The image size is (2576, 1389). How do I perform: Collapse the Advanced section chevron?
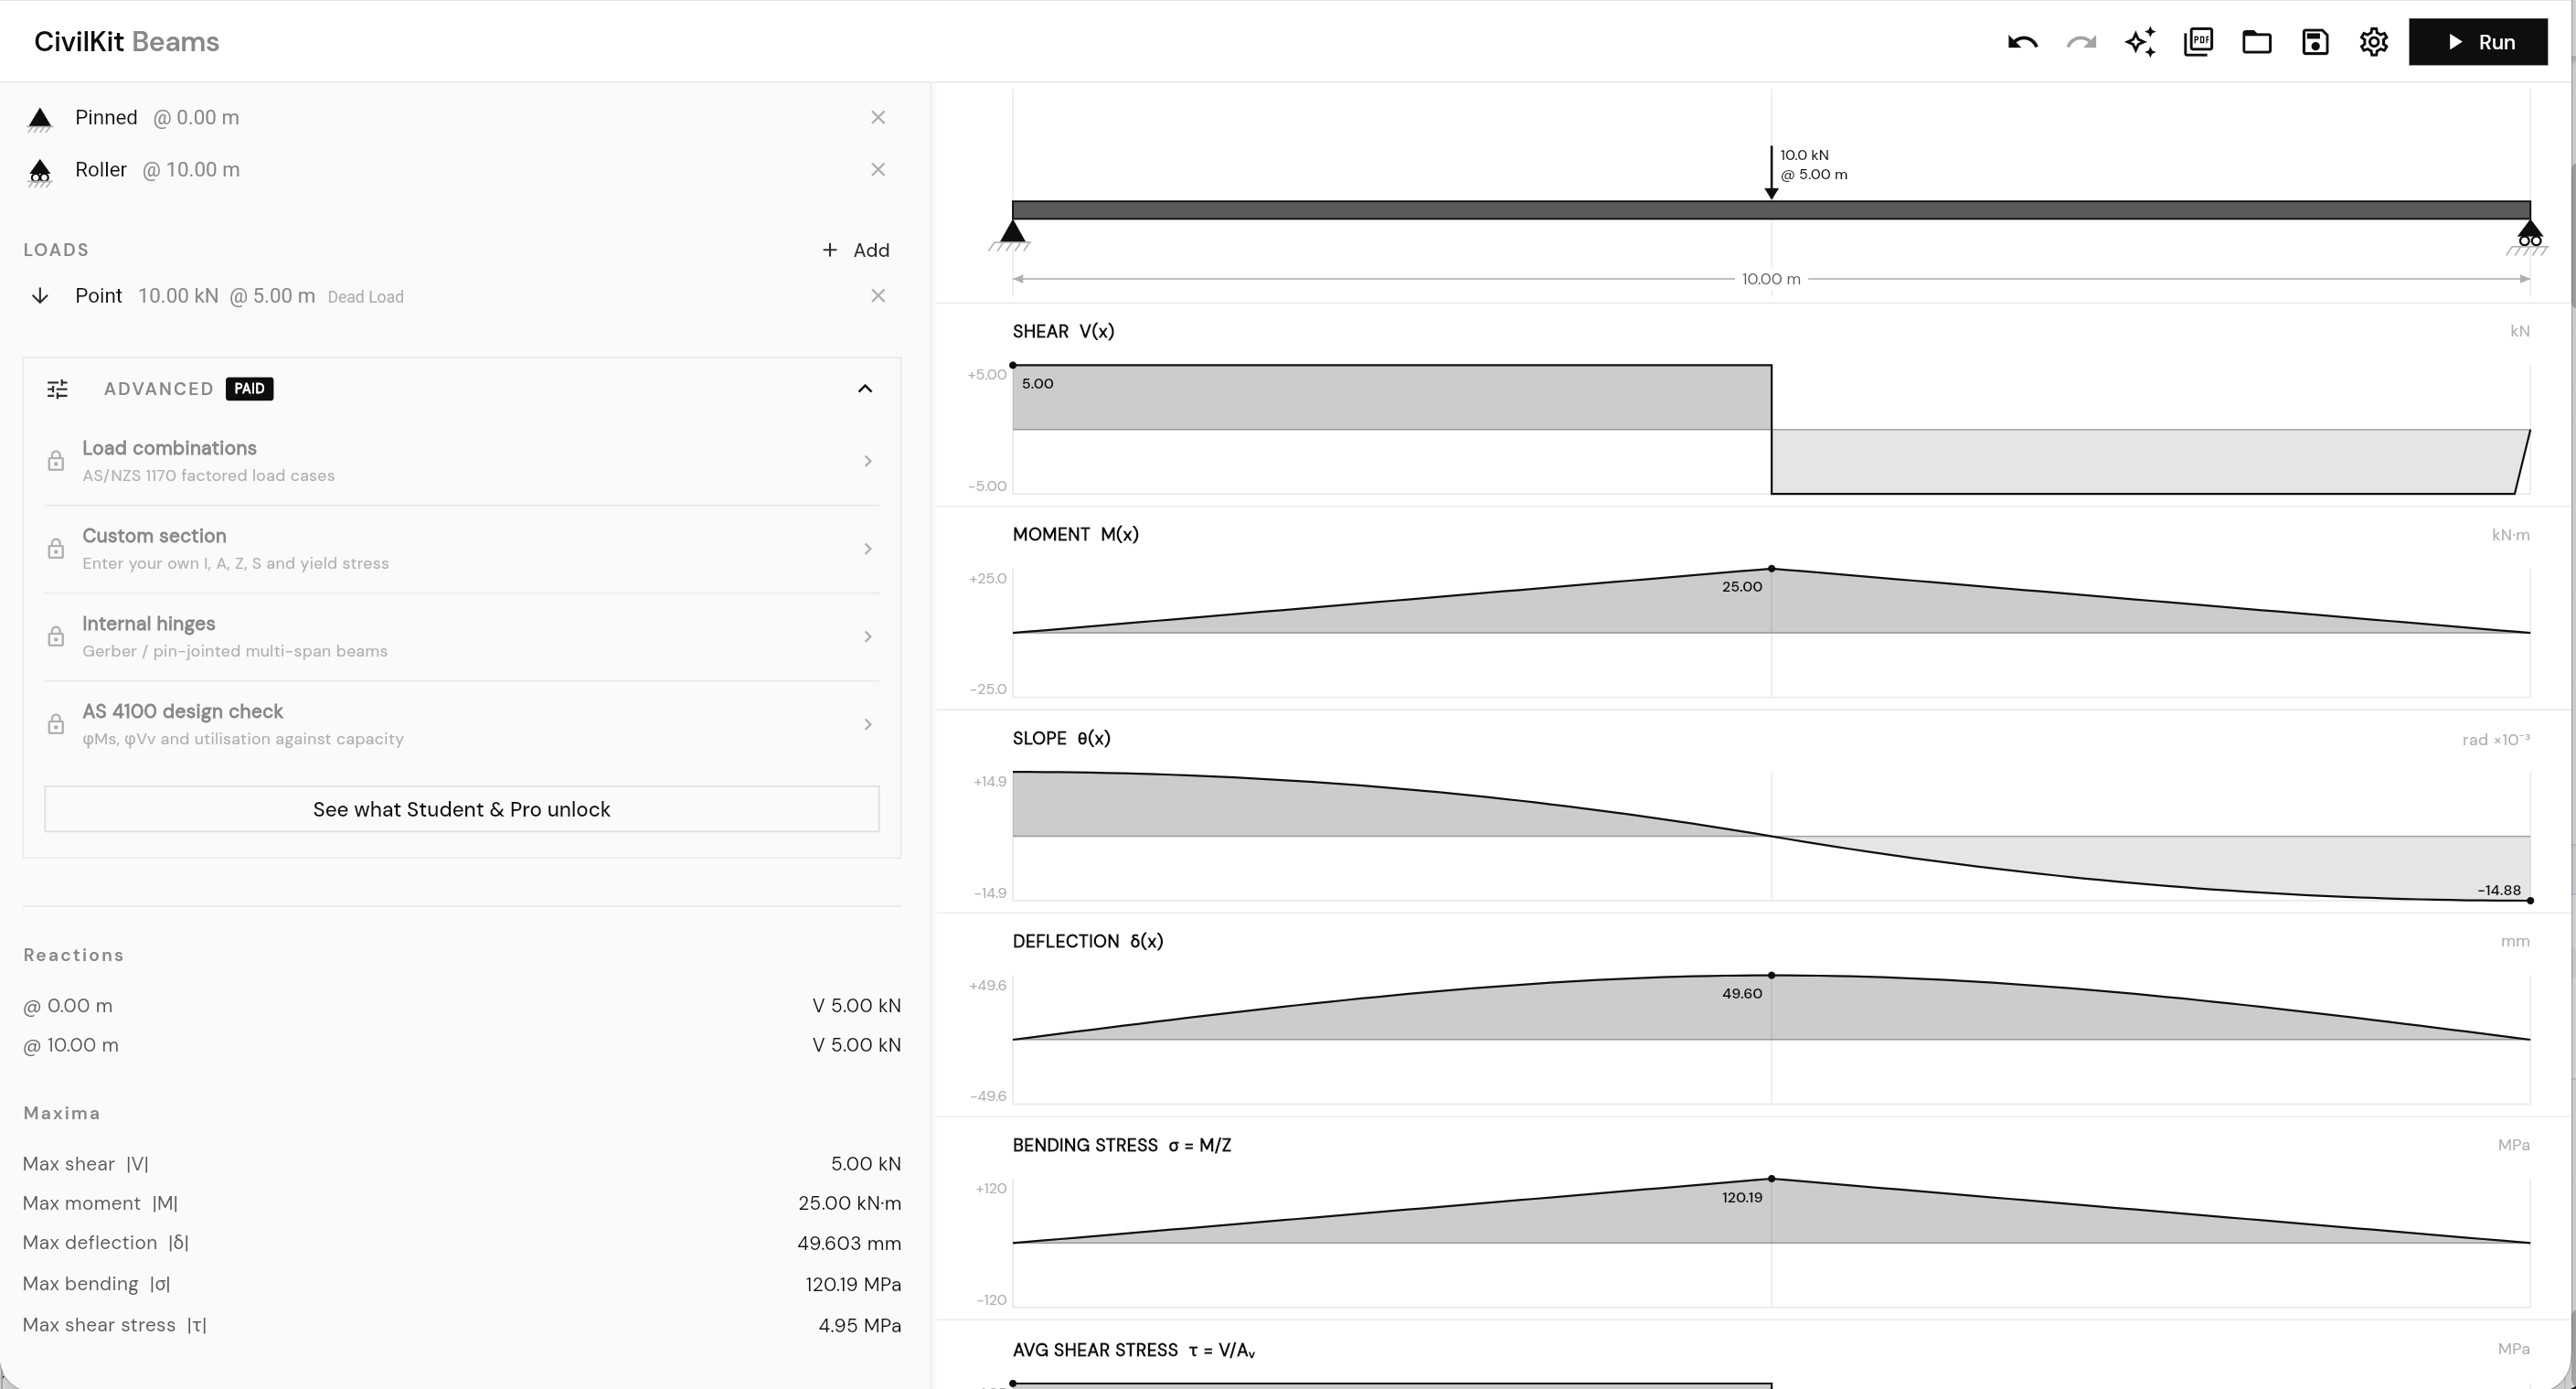click(865, 388)
